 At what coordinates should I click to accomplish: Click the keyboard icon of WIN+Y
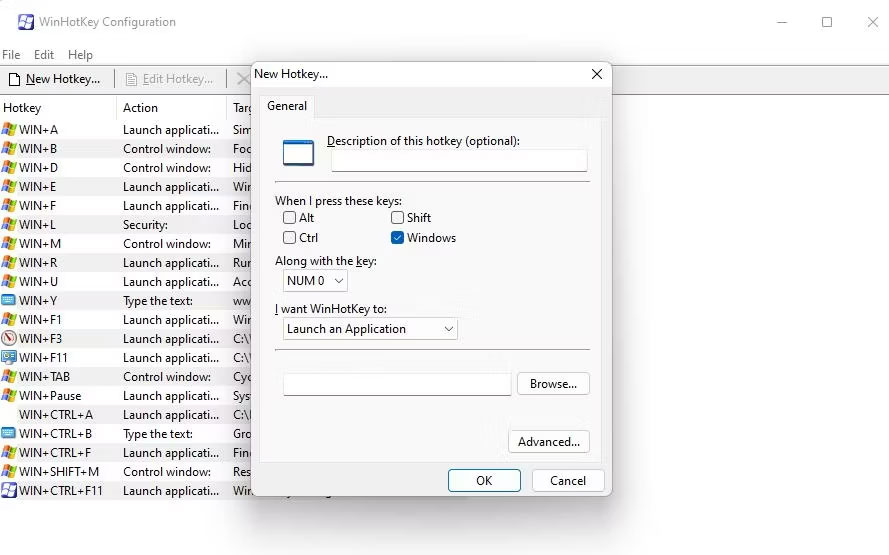pos(9,300)
